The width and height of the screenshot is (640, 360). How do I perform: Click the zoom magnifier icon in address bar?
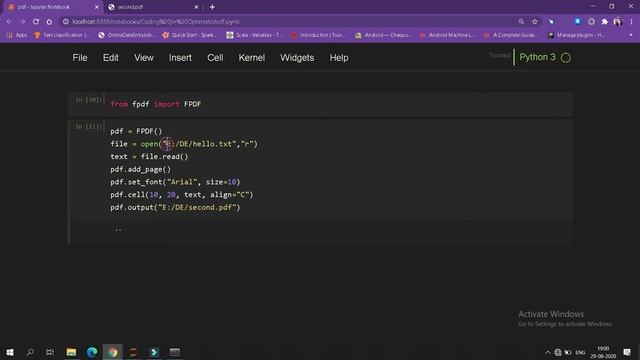(521, 21)
